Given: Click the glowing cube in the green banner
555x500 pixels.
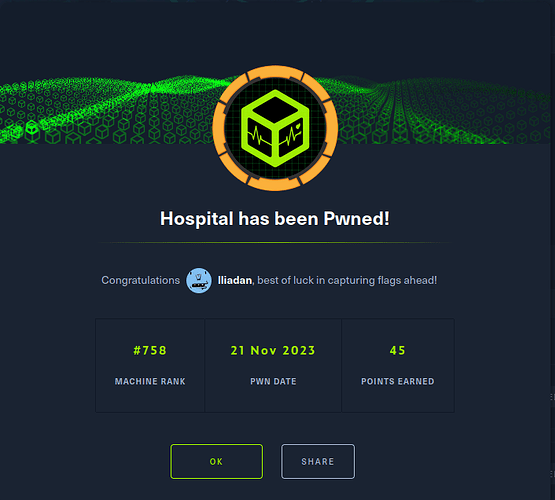Looking at the screenshot, I should 32,127.
